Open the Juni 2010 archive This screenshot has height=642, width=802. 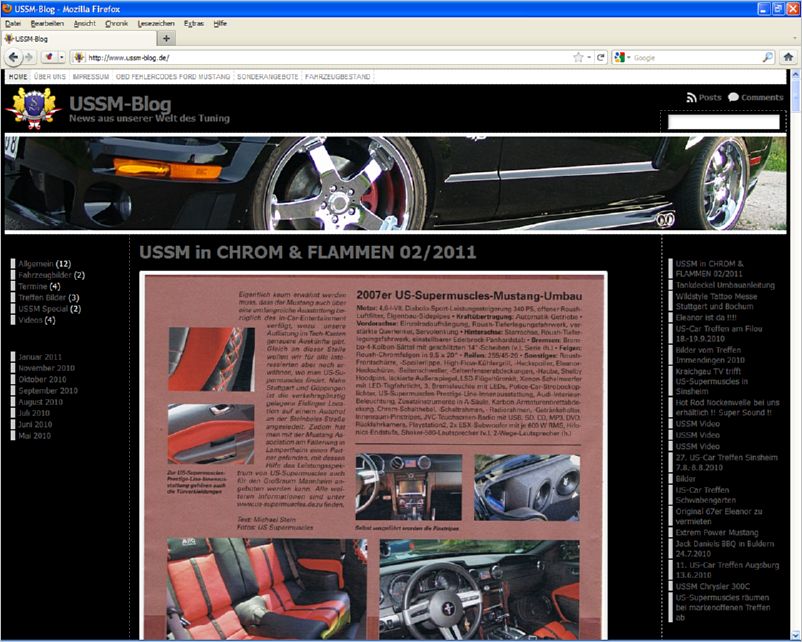[35, 425]
